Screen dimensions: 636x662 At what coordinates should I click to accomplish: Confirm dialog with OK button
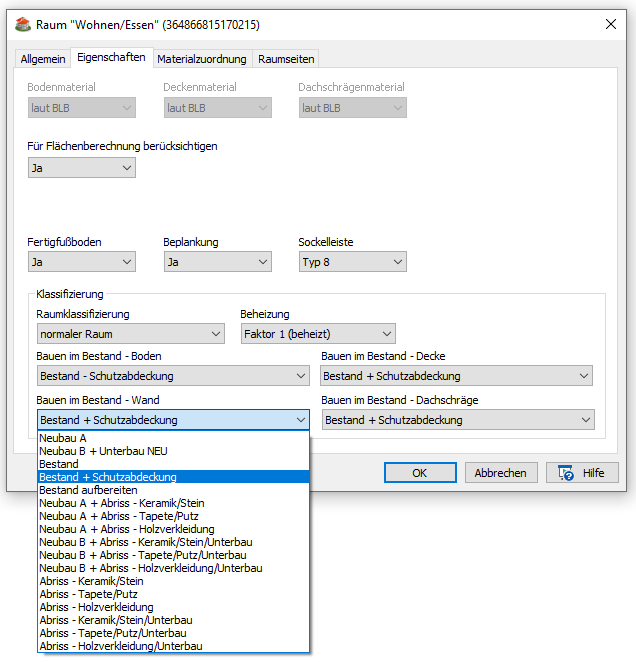click(420, 473)
